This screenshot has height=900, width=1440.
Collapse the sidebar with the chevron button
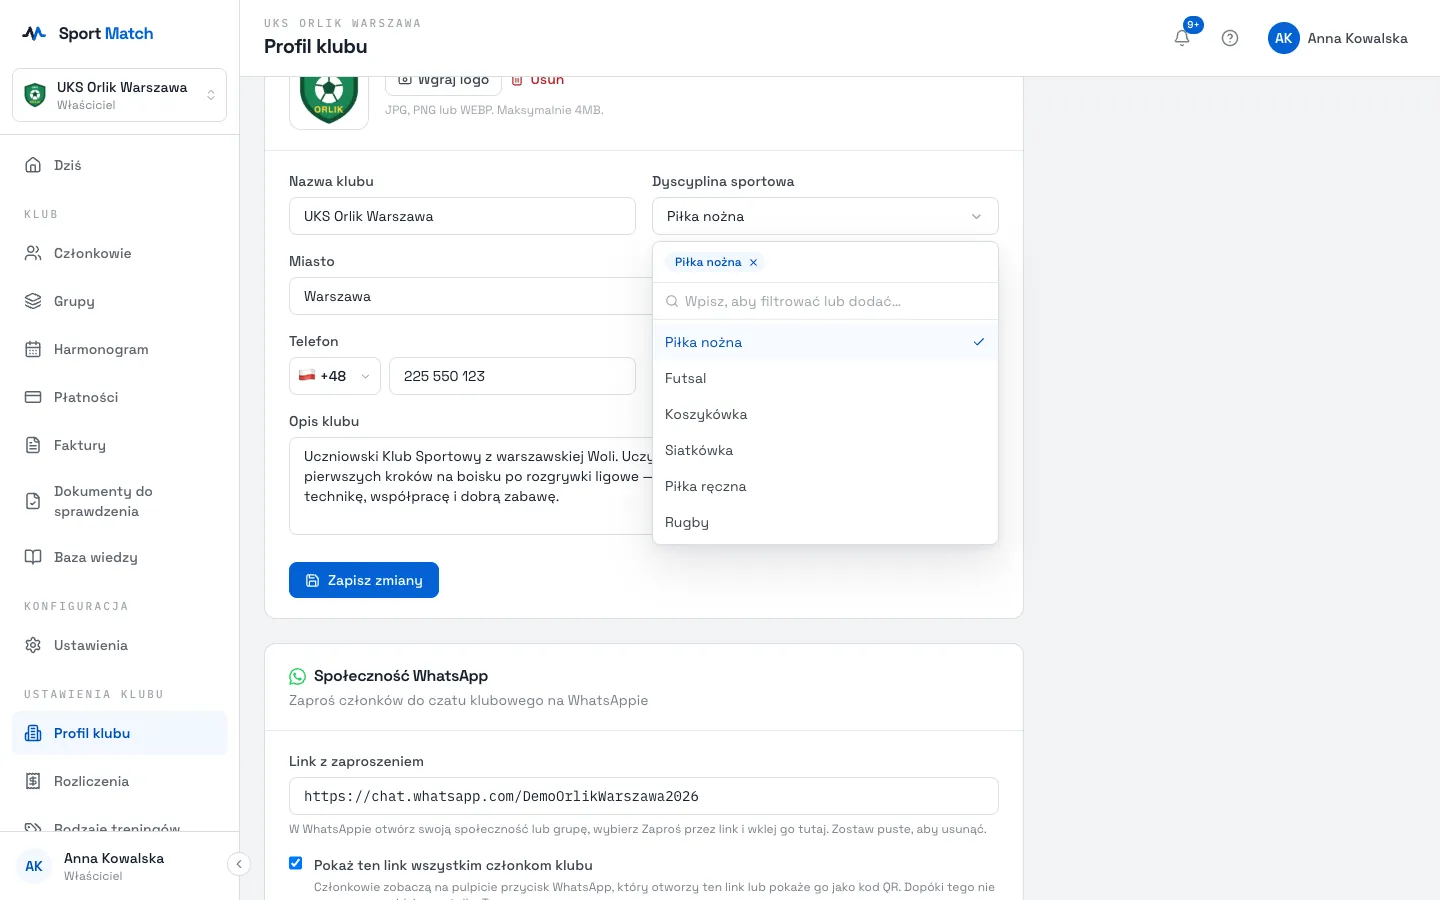238,864
